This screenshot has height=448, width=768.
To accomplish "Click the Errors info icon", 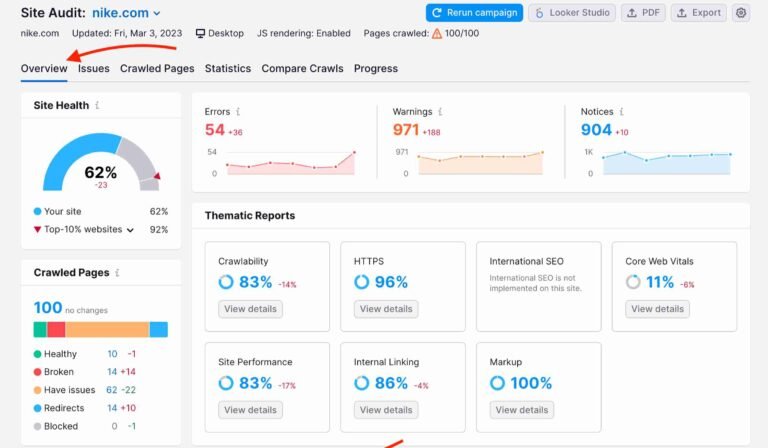I will pos(238,112).
